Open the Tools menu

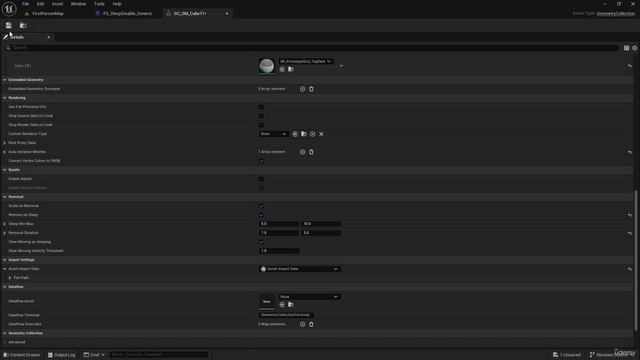pos(99,4)
